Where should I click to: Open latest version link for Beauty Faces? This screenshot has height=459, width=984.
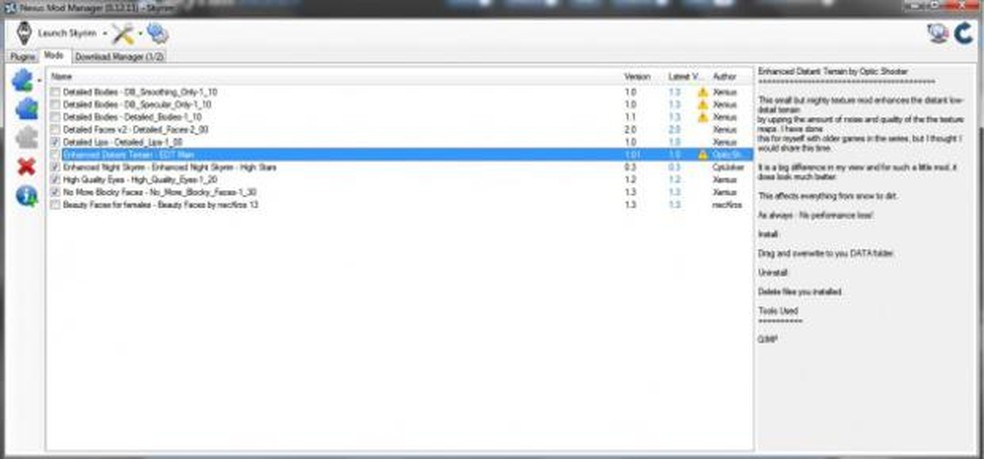click(674, 205)
